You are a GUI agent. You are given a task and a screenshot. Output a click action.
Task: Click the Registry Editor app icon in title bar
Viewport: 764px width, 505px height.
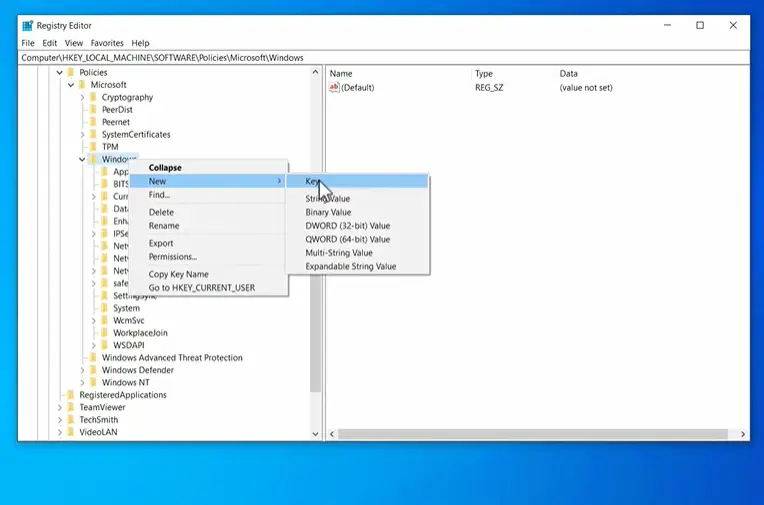pyautogui.click(x=28, y=25)
